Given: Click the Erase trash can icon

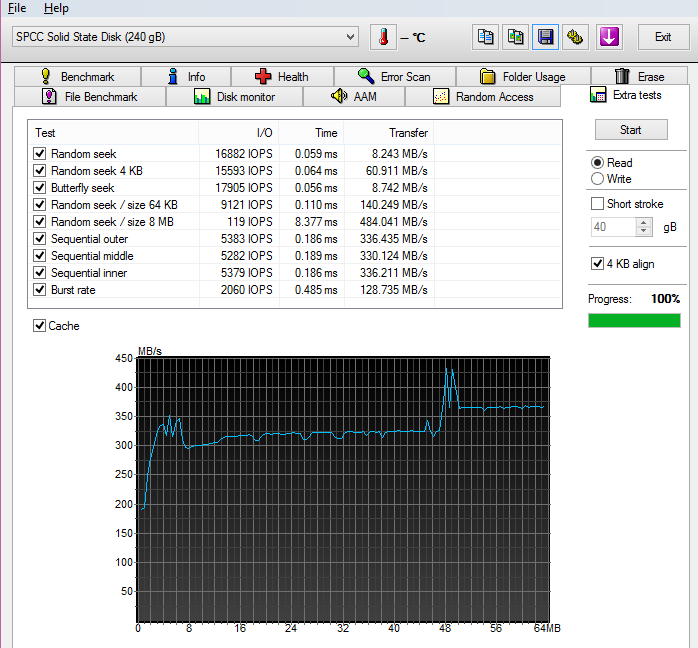Looking at the screenshot, I should [x=622, y=77].
